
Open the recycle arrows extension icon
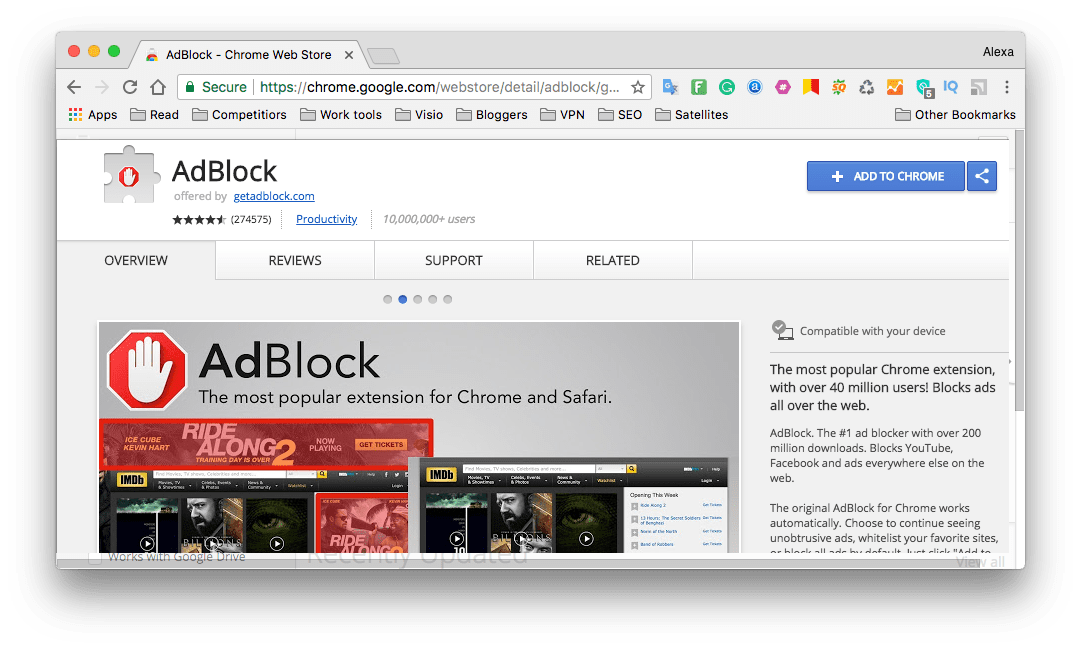pos(867,87)
